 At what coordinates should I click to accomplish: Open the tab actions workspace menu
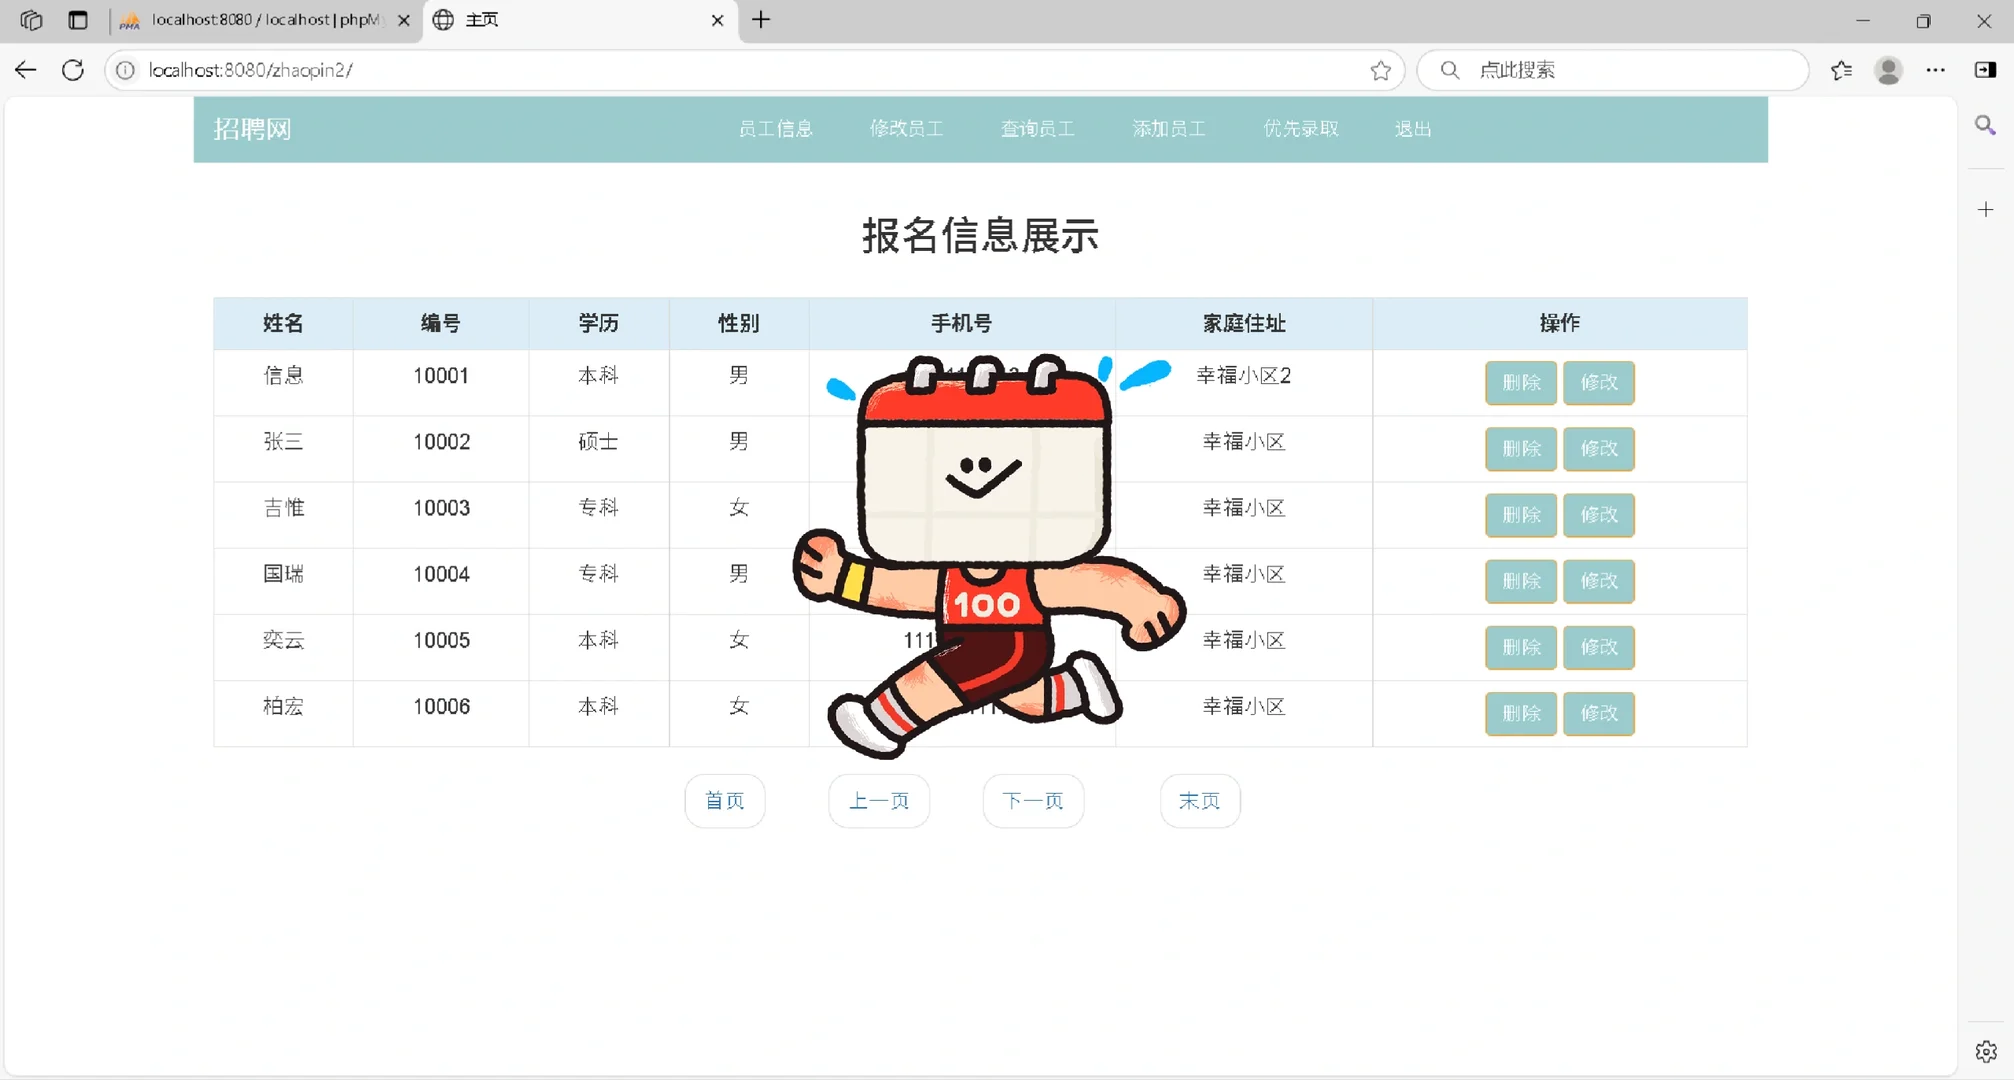point(30,20)
